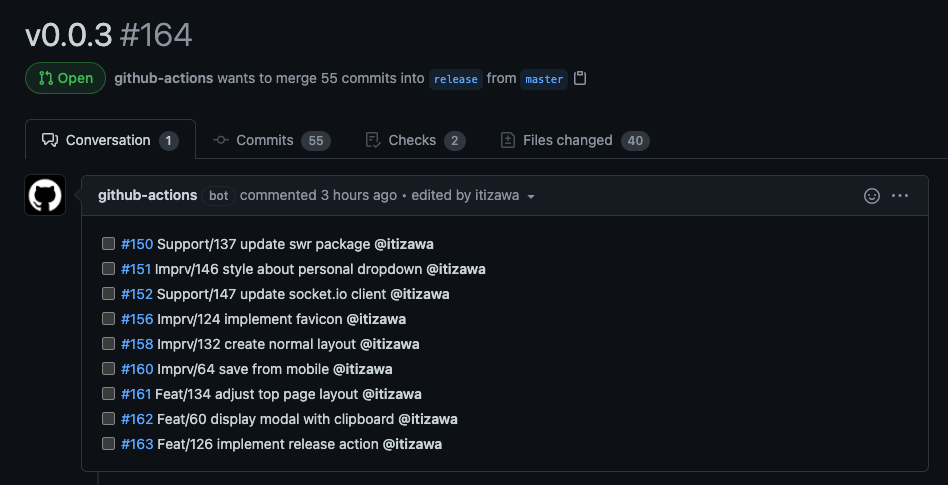
Task: Click the Files changed diff icon
Action: click(508, 140)
